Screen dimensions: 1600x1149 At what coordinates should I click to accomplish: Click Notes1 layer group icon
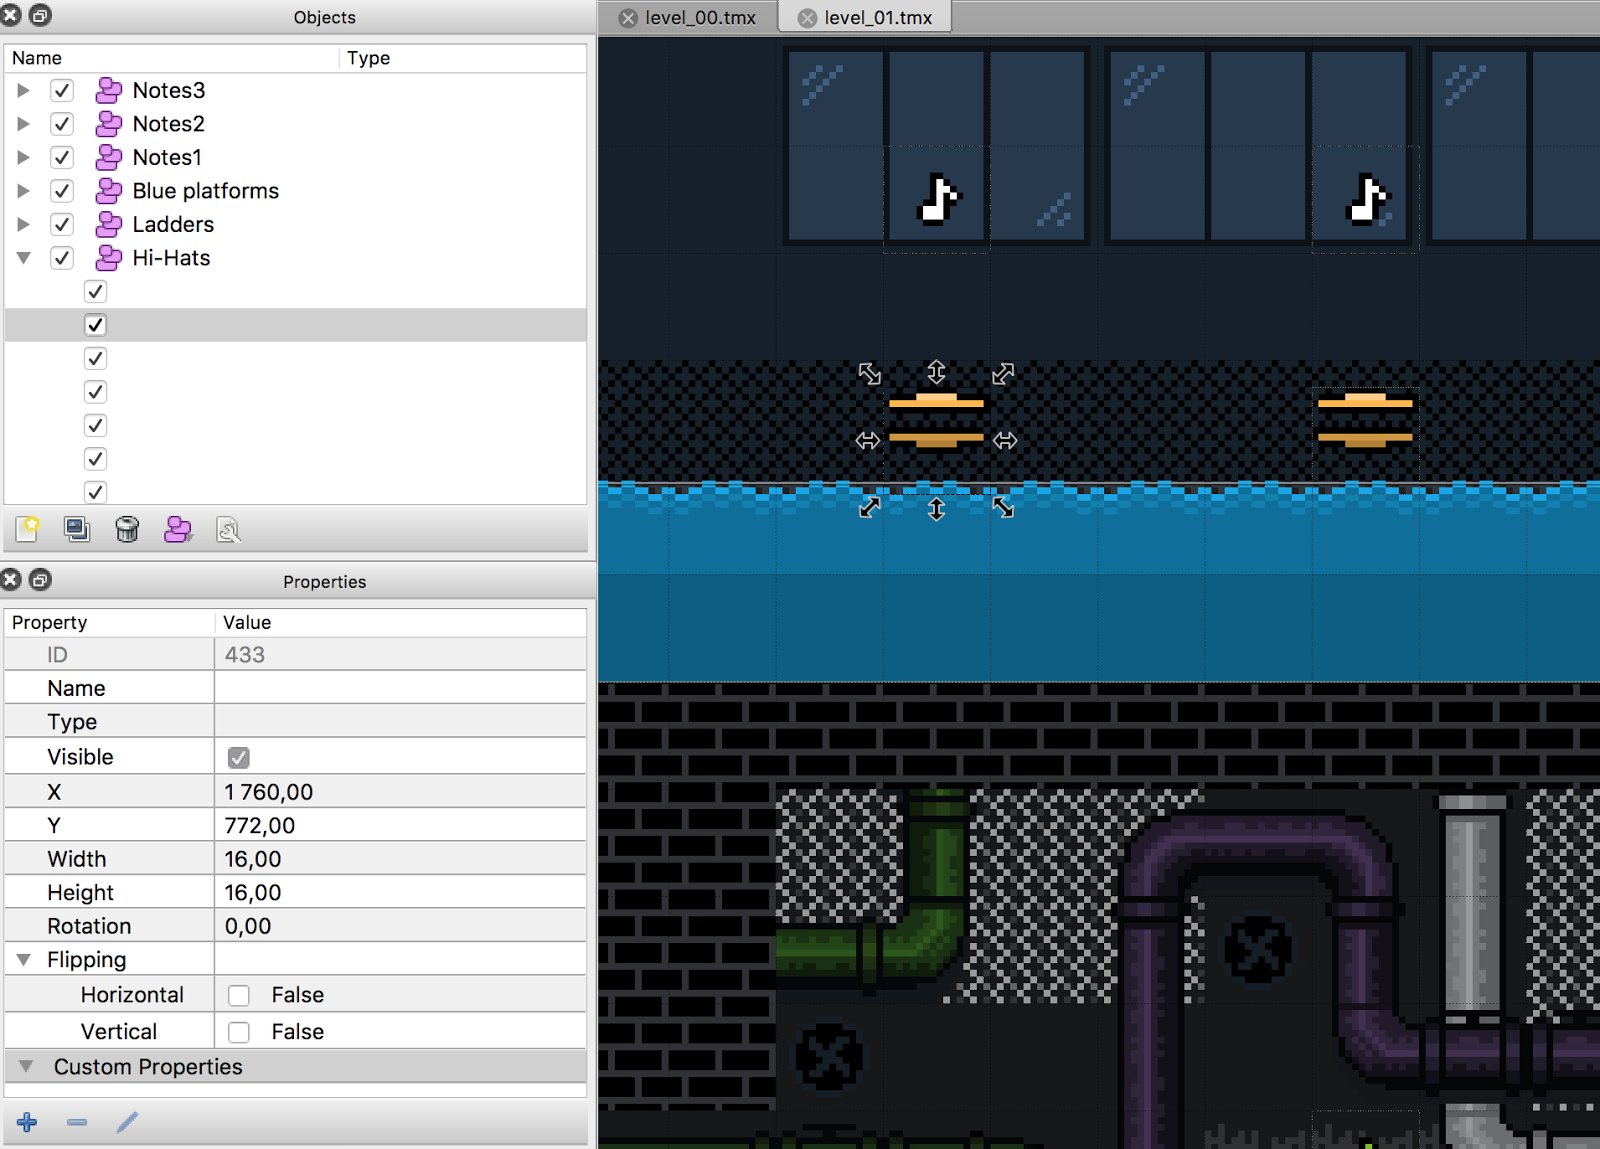pos(108,157)
